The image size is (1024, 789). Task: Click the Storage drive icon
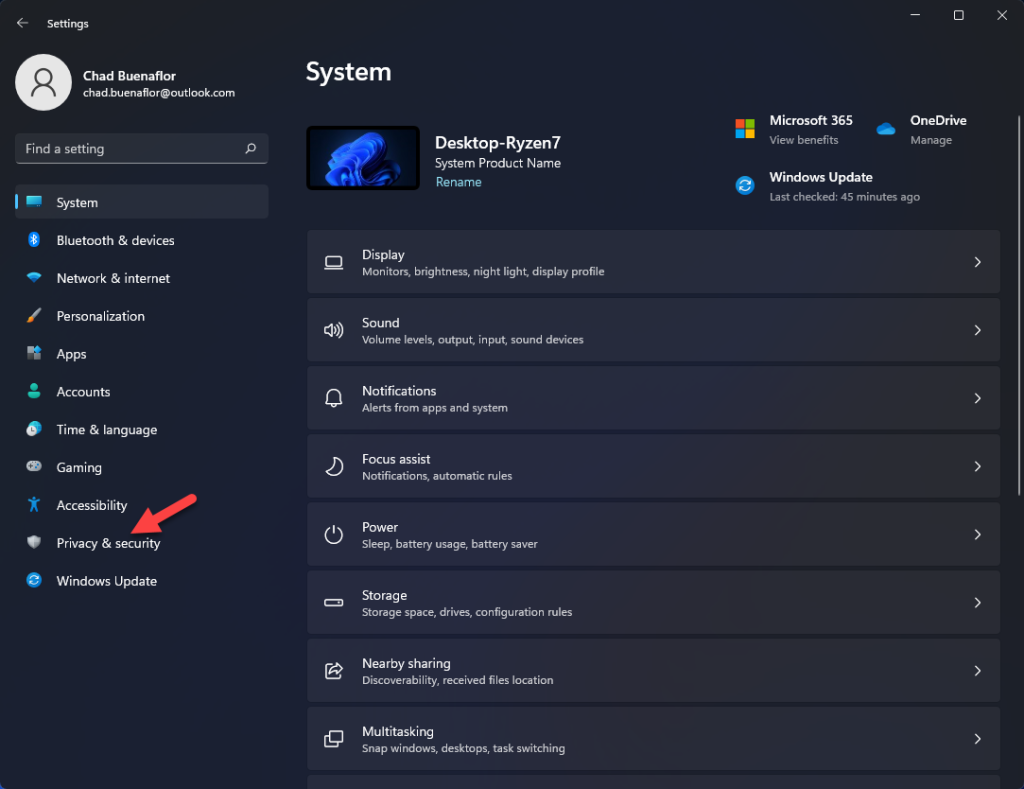coord(334,603)
